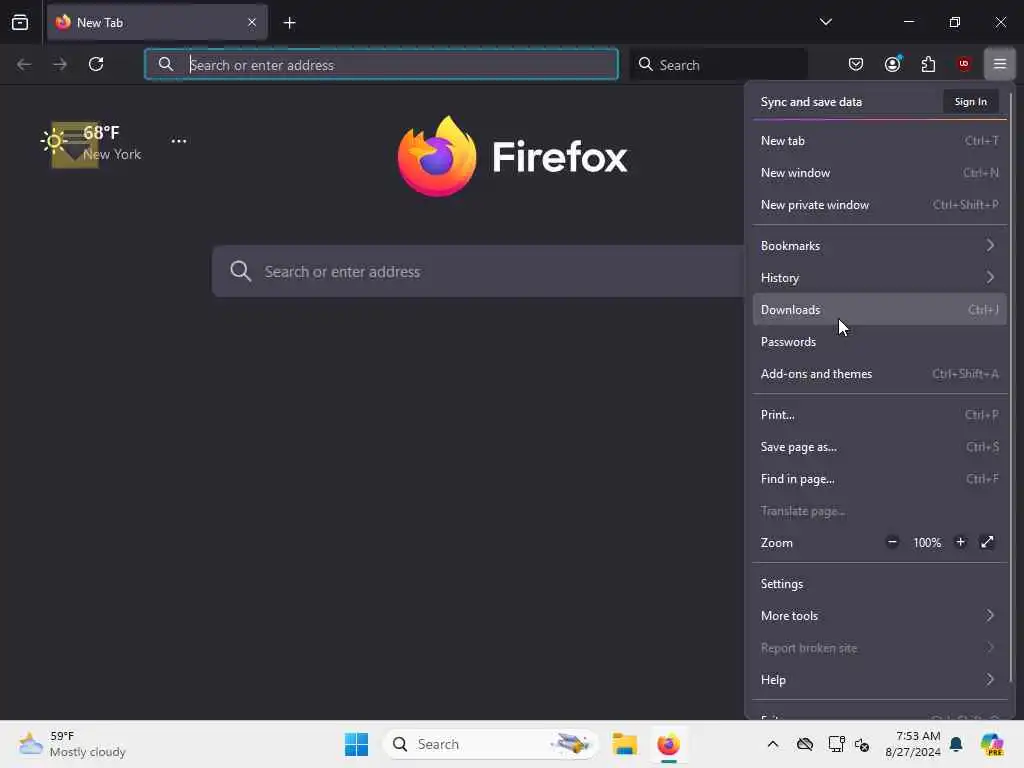The height and width of the screenshot is (768, 1024).
Task: Open the tab overview icon left of tabs
Action: [x=20, y=22]
